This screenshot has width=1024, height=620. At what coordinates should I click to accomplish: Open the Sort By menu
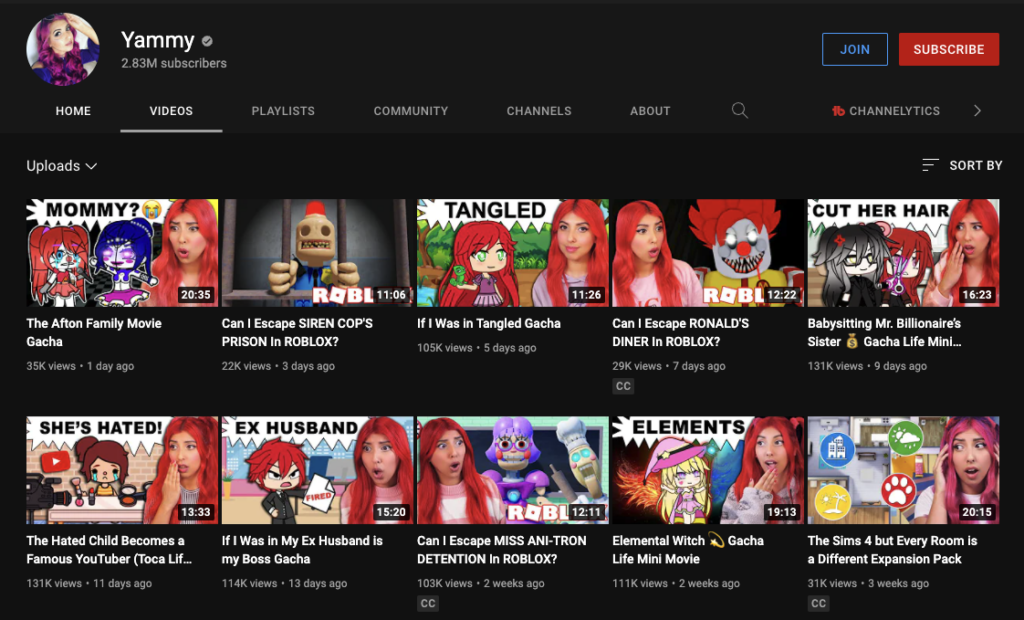point(961,165)
